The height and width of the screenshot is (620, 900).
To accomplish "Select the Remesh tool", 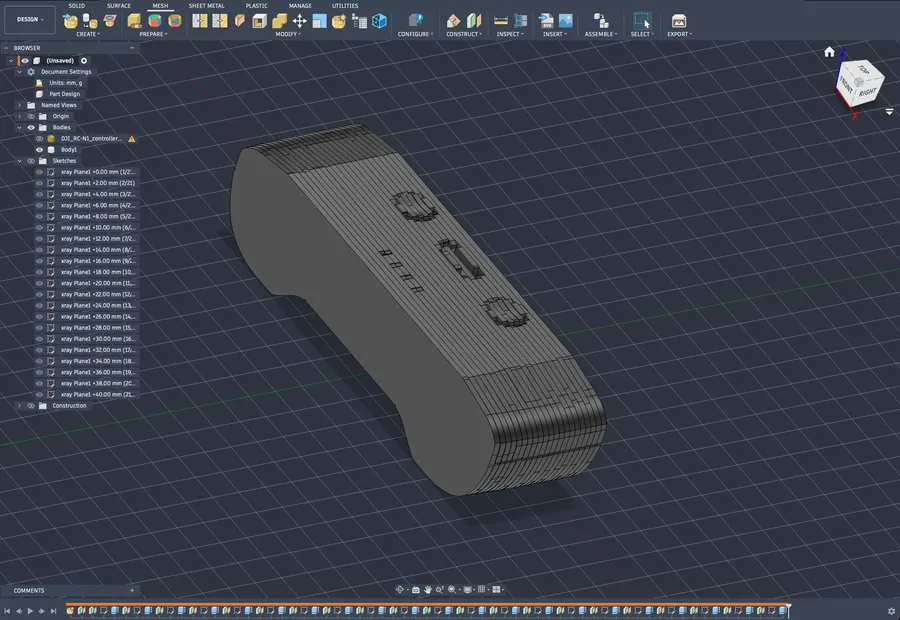I will (199, 21).
